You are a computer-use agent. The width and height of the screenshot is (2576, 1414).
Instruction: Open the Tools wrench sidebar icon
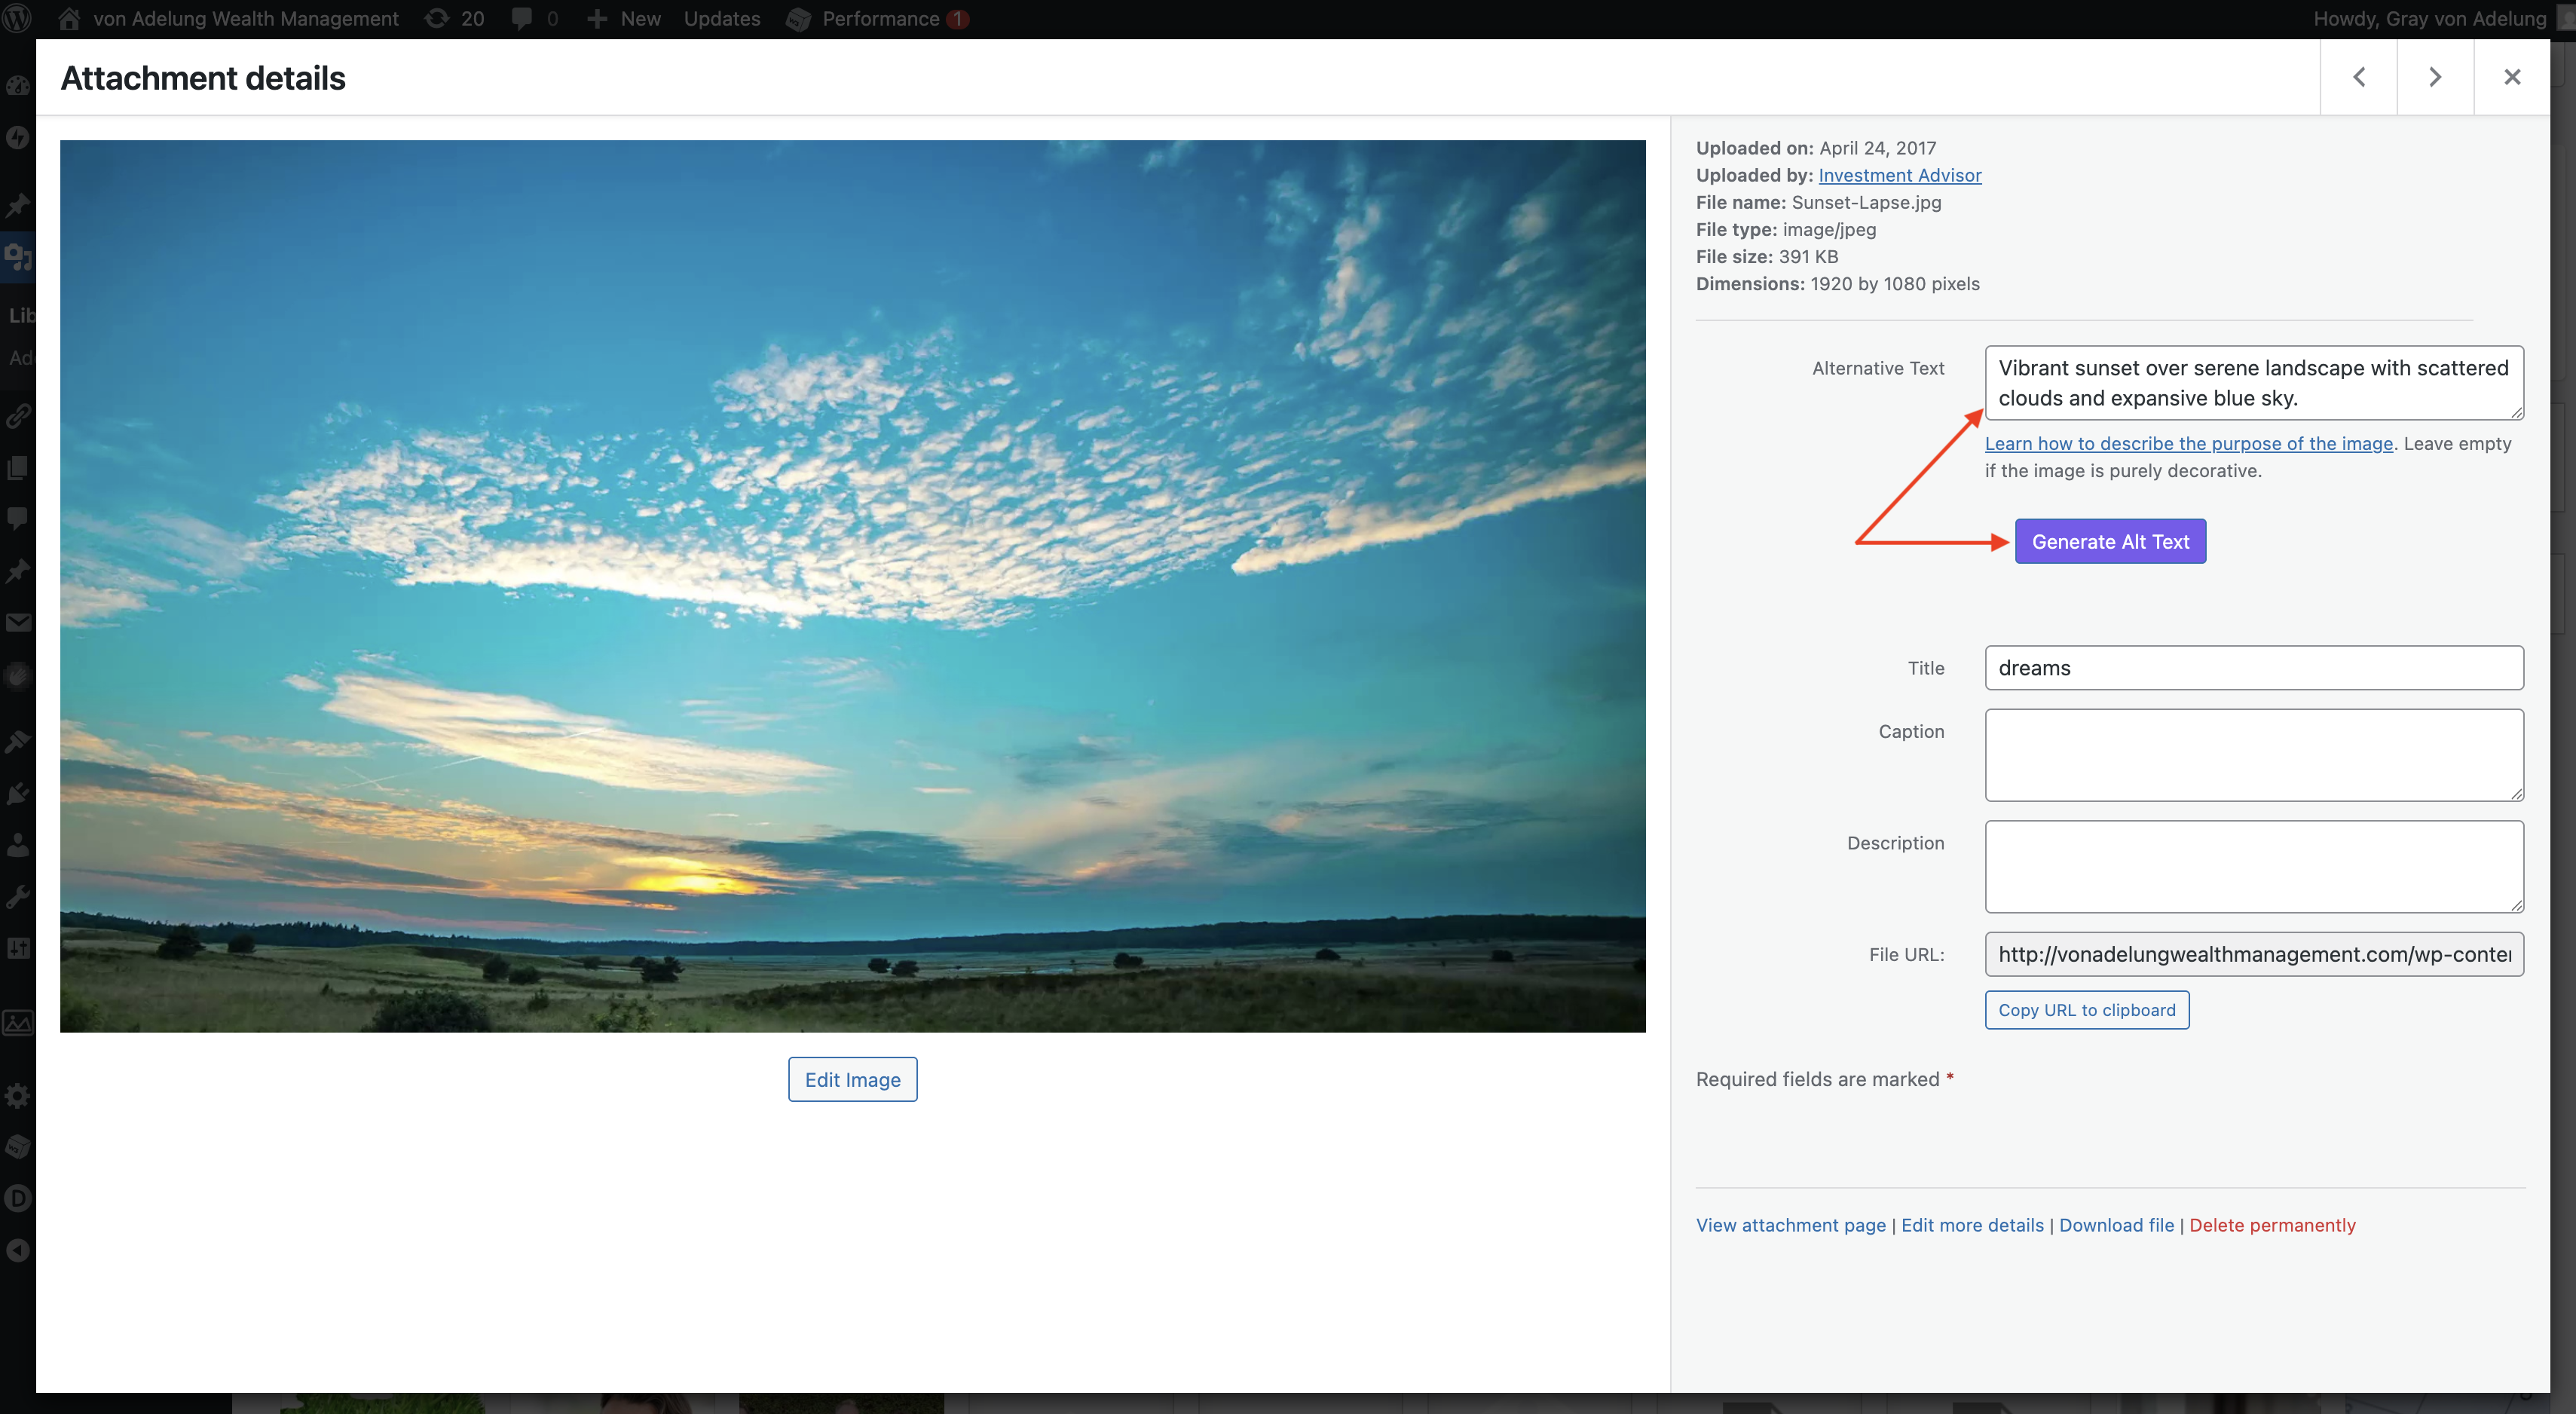[x=18, y=897]
